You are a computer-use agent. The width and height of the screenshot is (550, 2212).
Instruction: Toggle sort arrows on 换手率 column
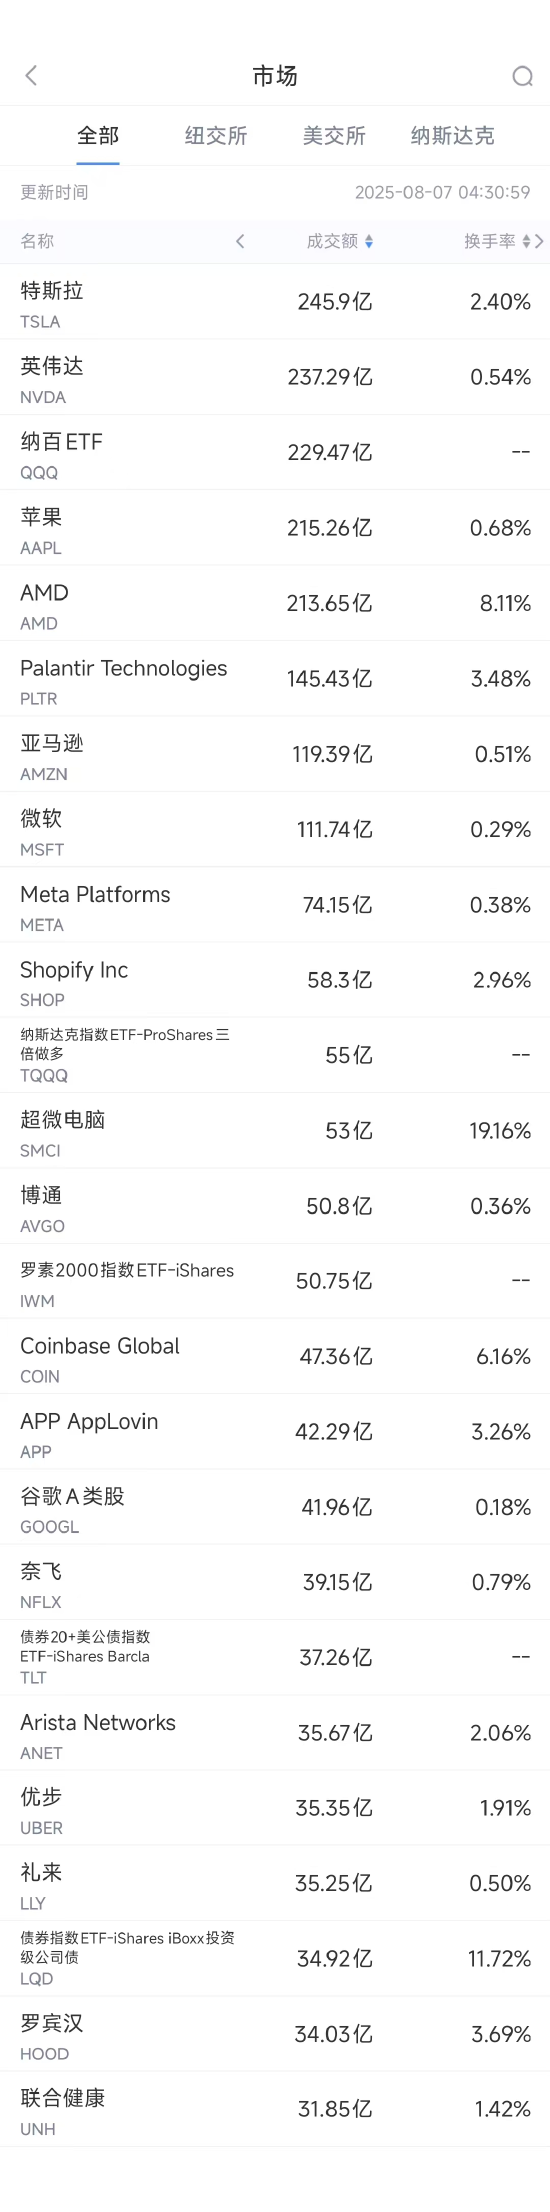tap(526, 241)
